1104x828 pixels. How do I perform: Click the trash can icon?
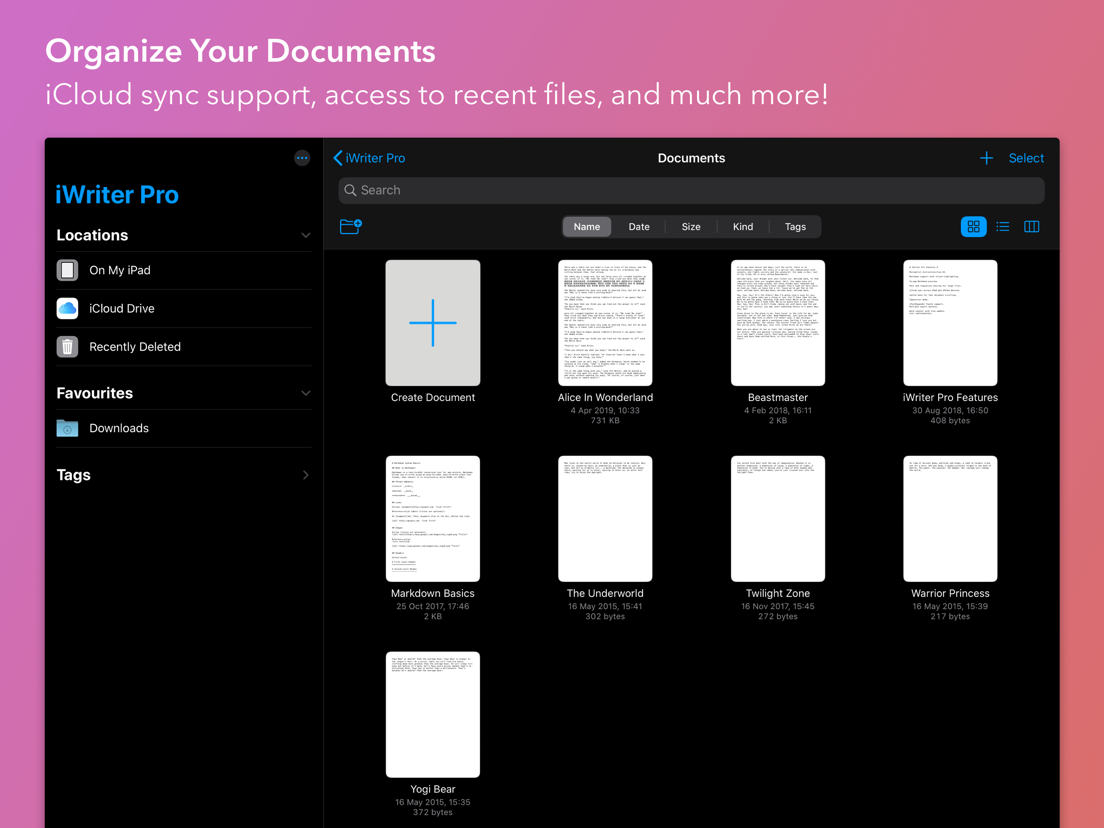click(x=68, y=346)
